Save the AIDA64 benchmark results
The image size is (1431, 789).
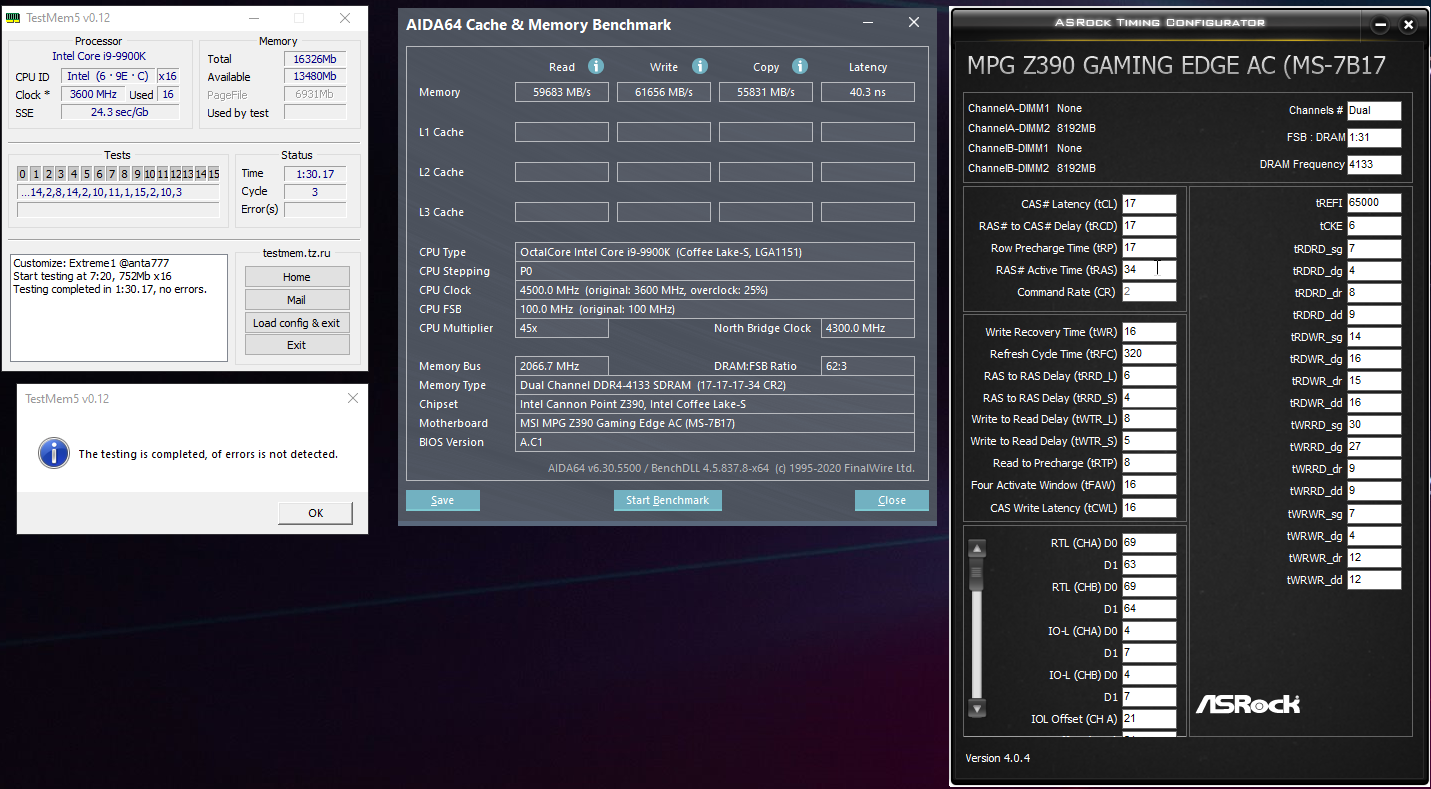click(x=442, y=500)
